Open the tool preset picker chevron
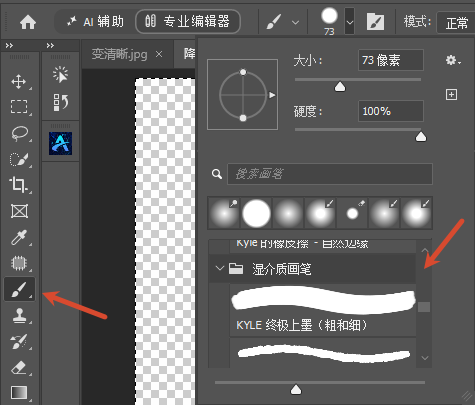The height and width of the screenshot is (405, 475). [295, 23]
